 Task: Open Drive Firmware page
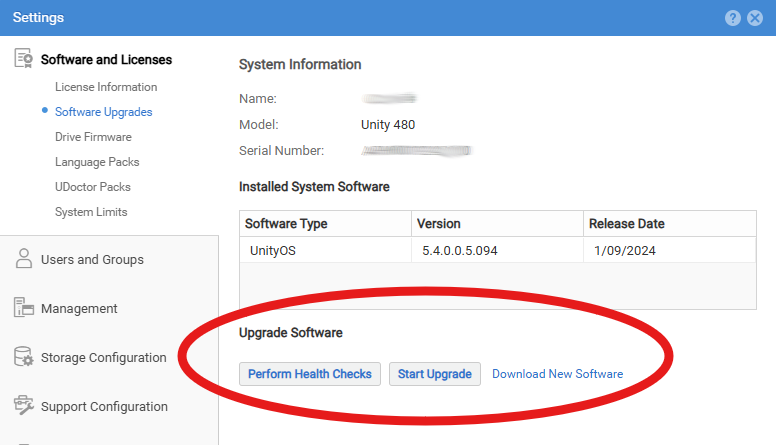tap(93, 137)
